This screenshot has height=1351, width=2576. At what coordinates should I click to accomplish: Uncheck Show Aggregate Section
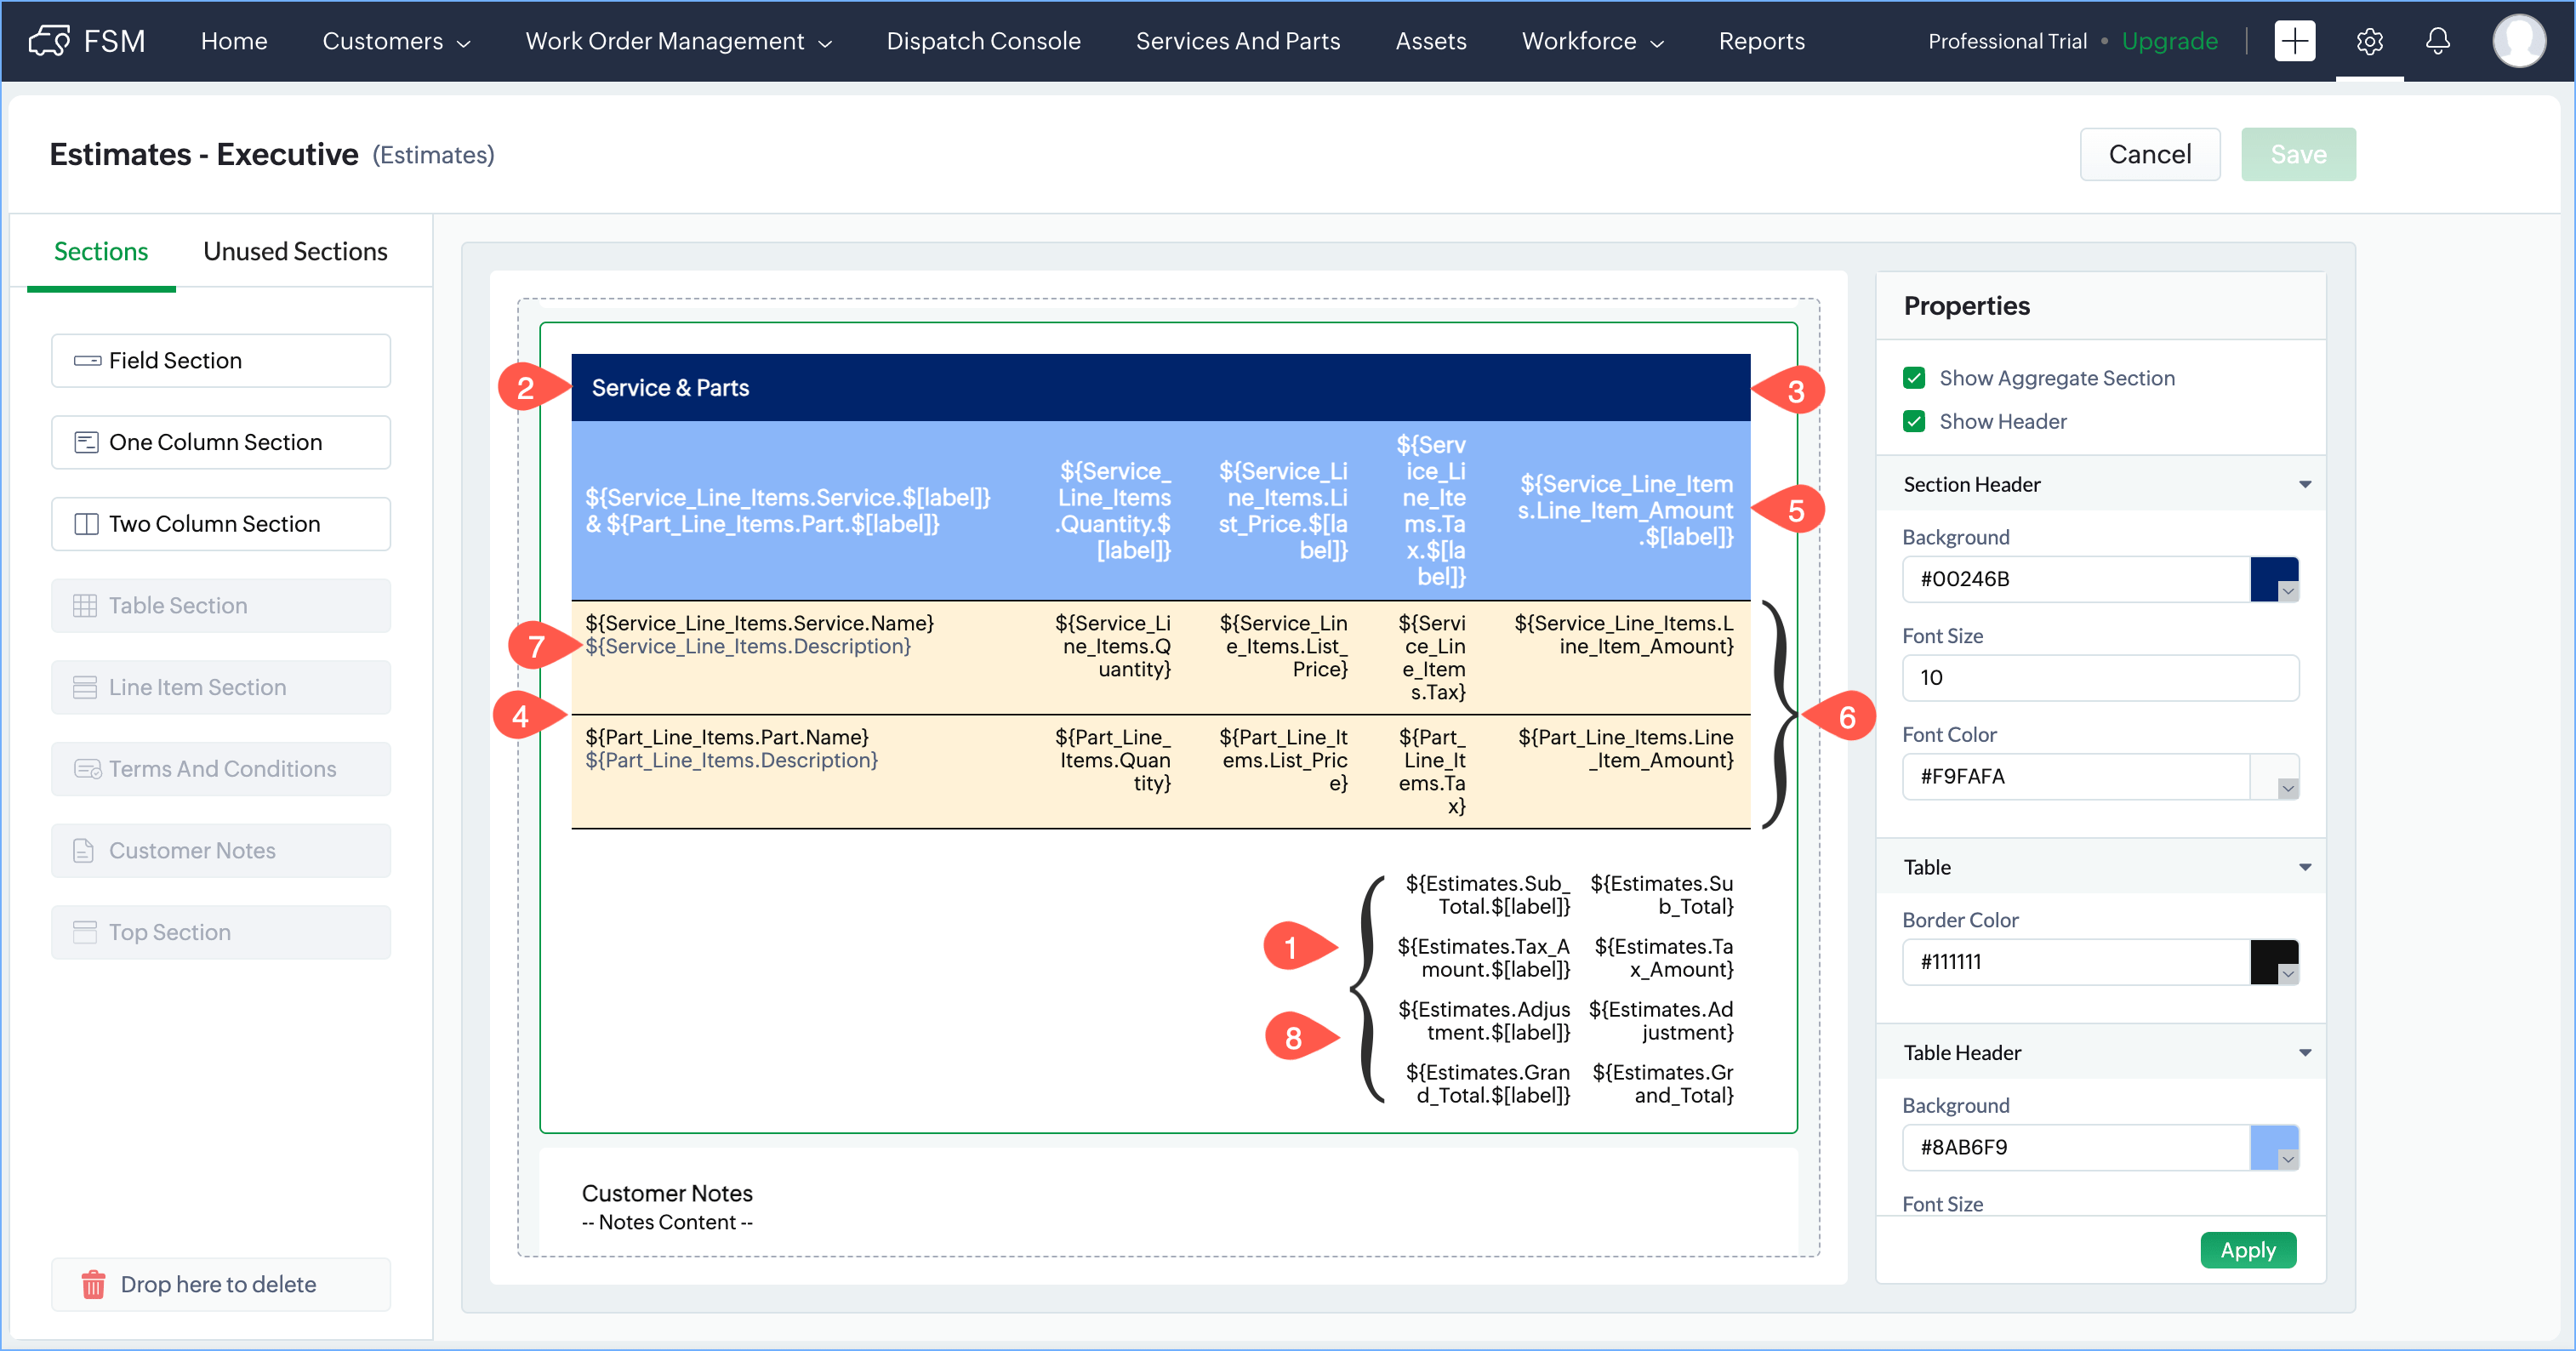pos(1914,378)
